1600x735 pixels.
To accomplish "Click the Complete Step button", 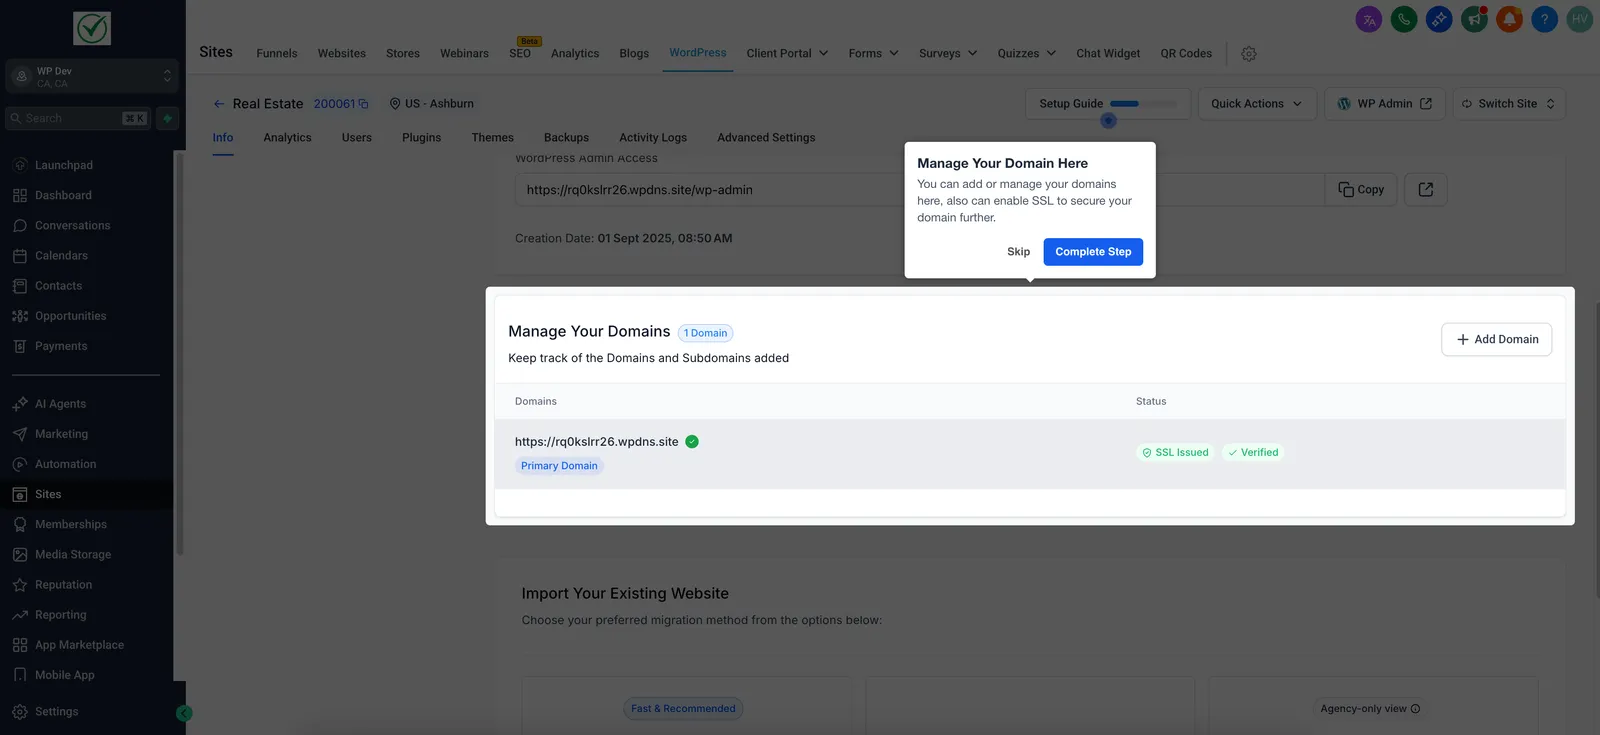I will [x=1093, y=252].
